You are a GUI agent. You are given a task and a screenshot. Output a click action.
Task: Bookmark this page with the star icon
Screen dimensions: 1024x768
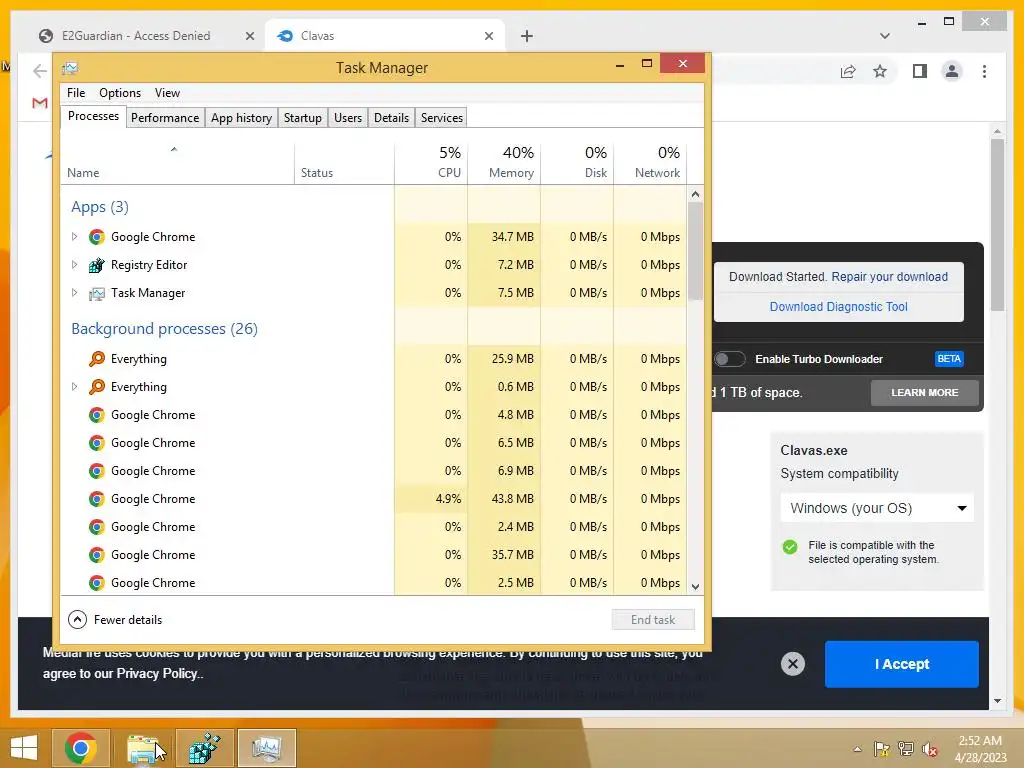[880, 71]
